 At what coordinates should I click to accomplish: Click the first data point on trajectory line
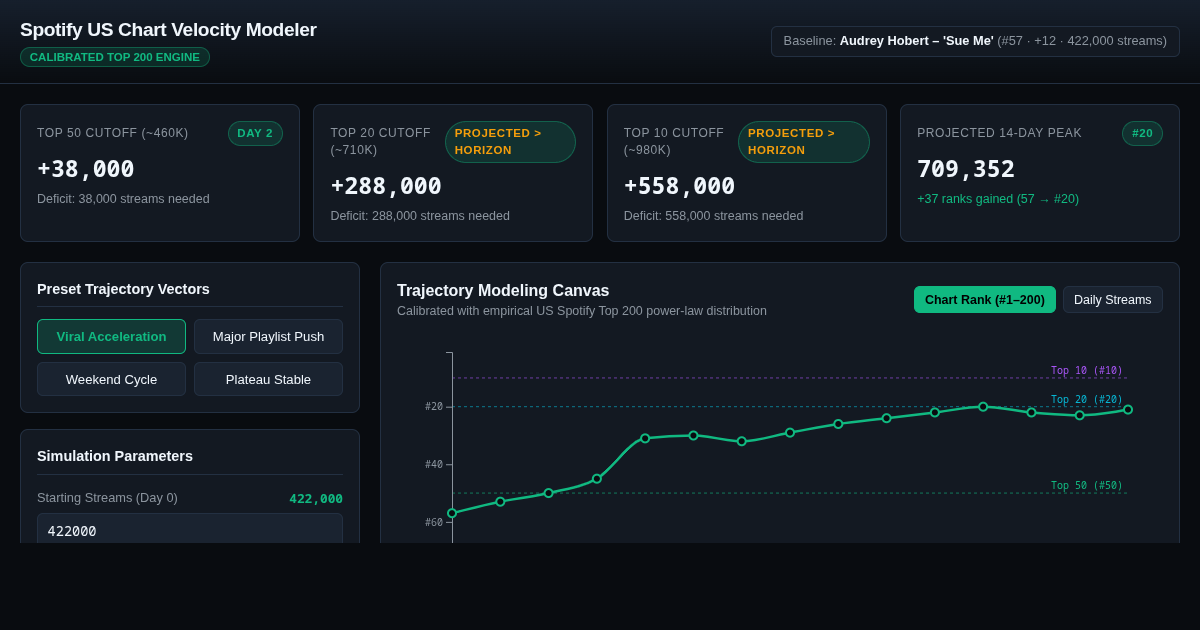tap(452, 513)
